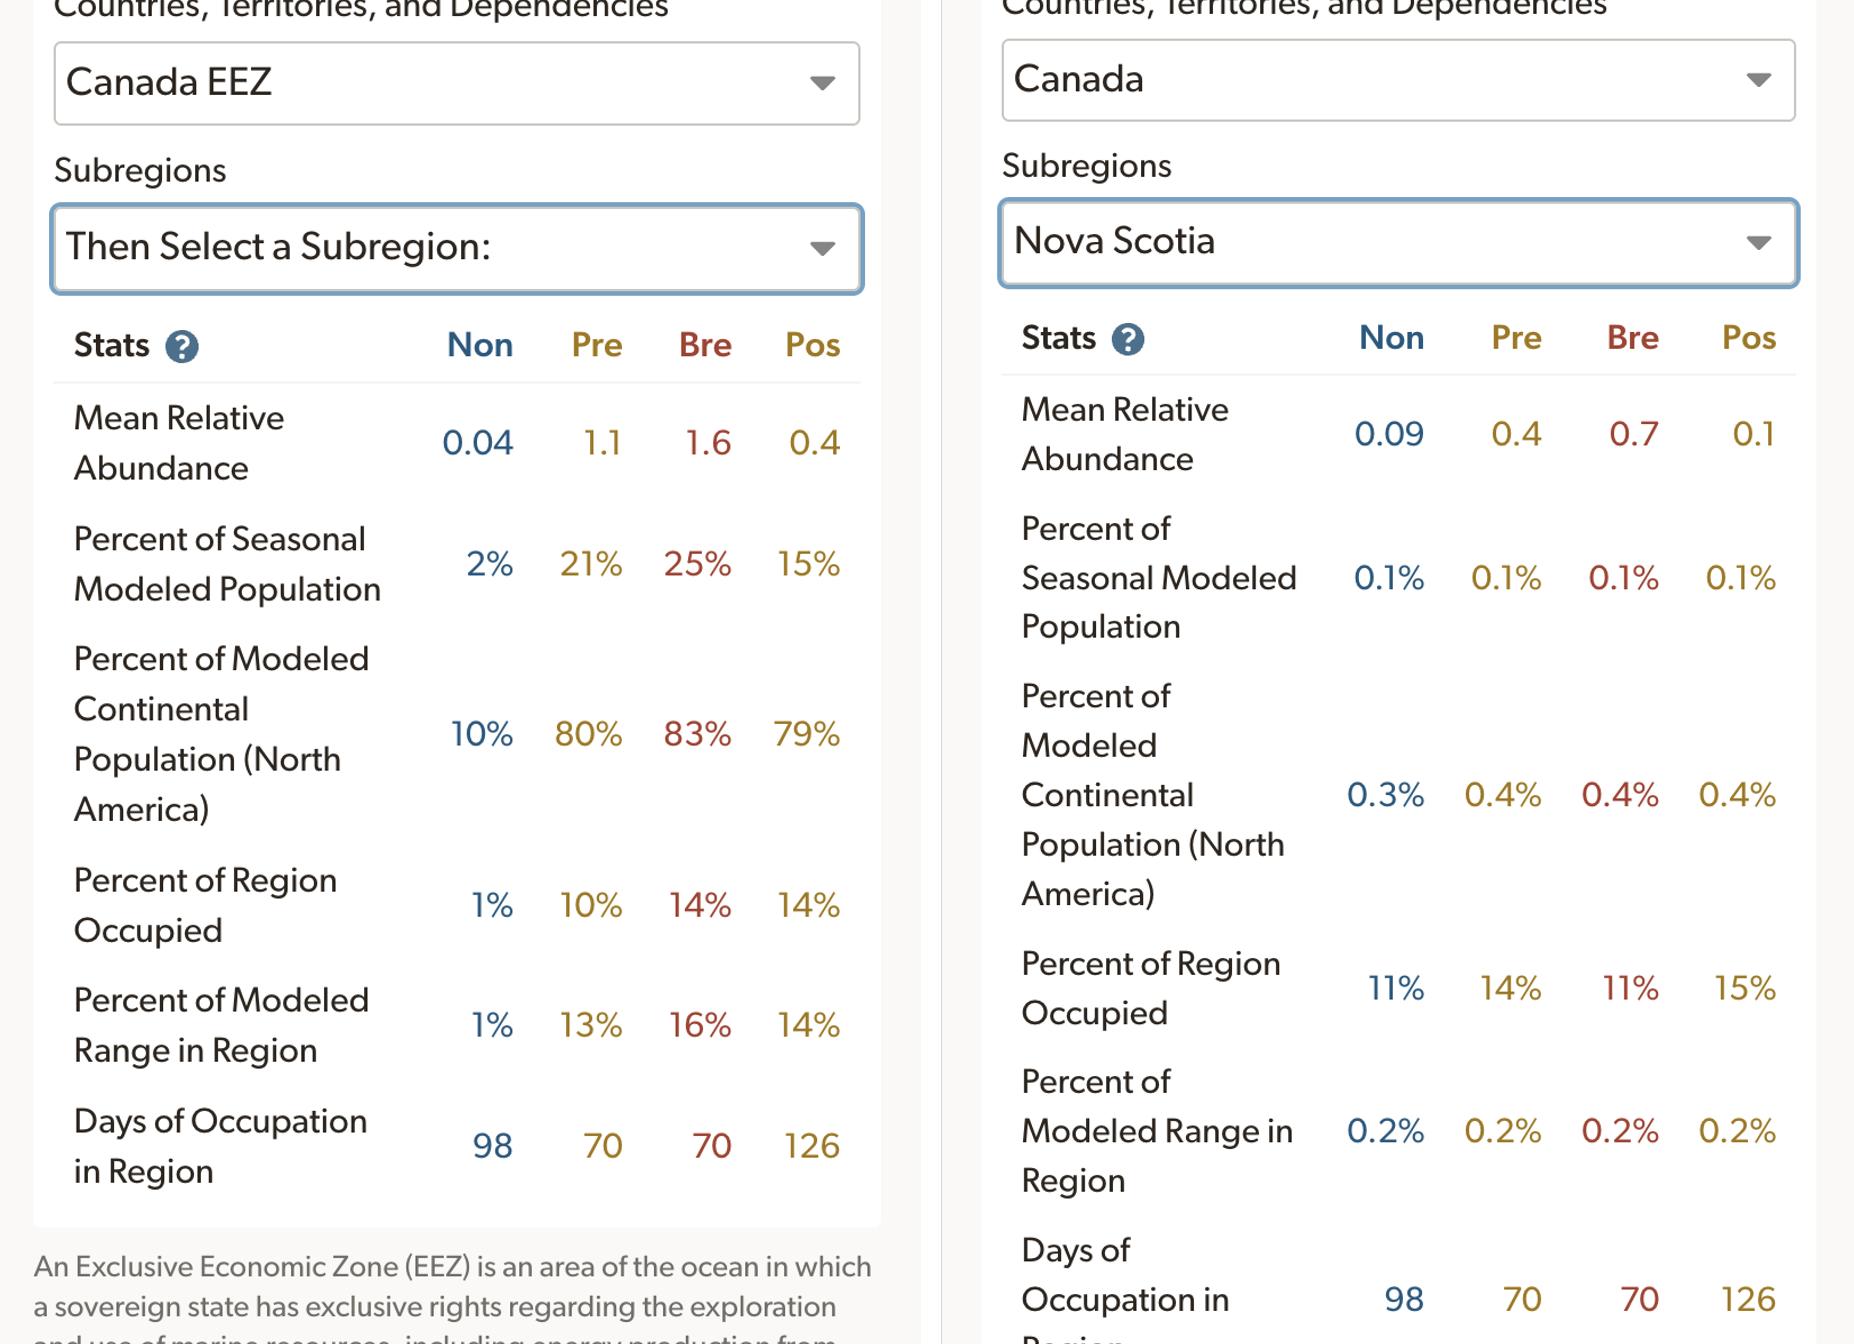Click the left table Mean Relative Abundance label
Viewport: 1854px width, 1344px height.
[x=179, y=442]
